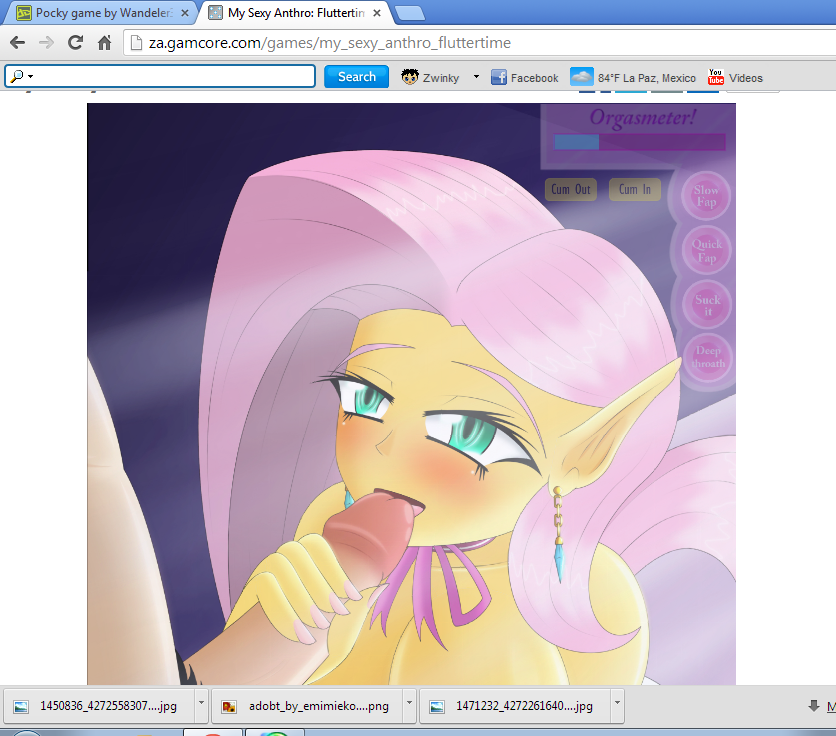Open the downloaded 1471232 jpg file
The width and height of the screenshot is (836, 736).
pos(515,706)
